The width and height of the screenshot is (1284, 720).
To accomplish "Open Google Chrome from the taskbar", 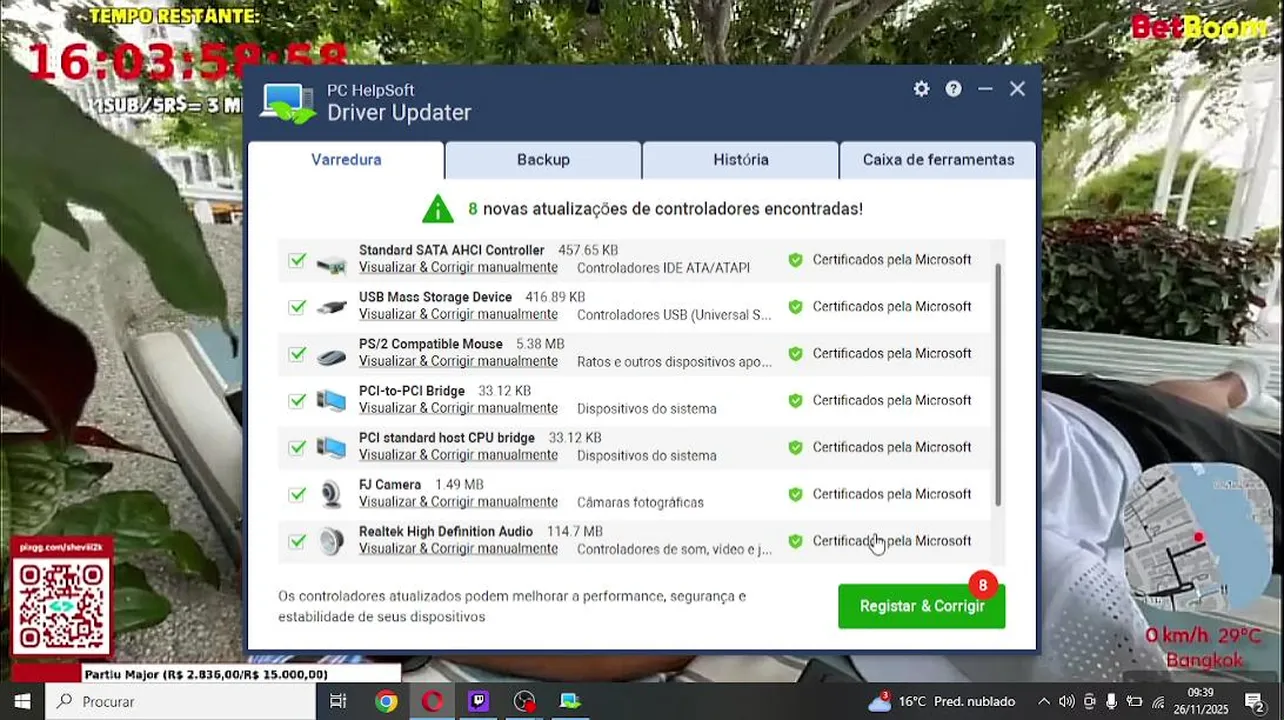I will 385,701.
